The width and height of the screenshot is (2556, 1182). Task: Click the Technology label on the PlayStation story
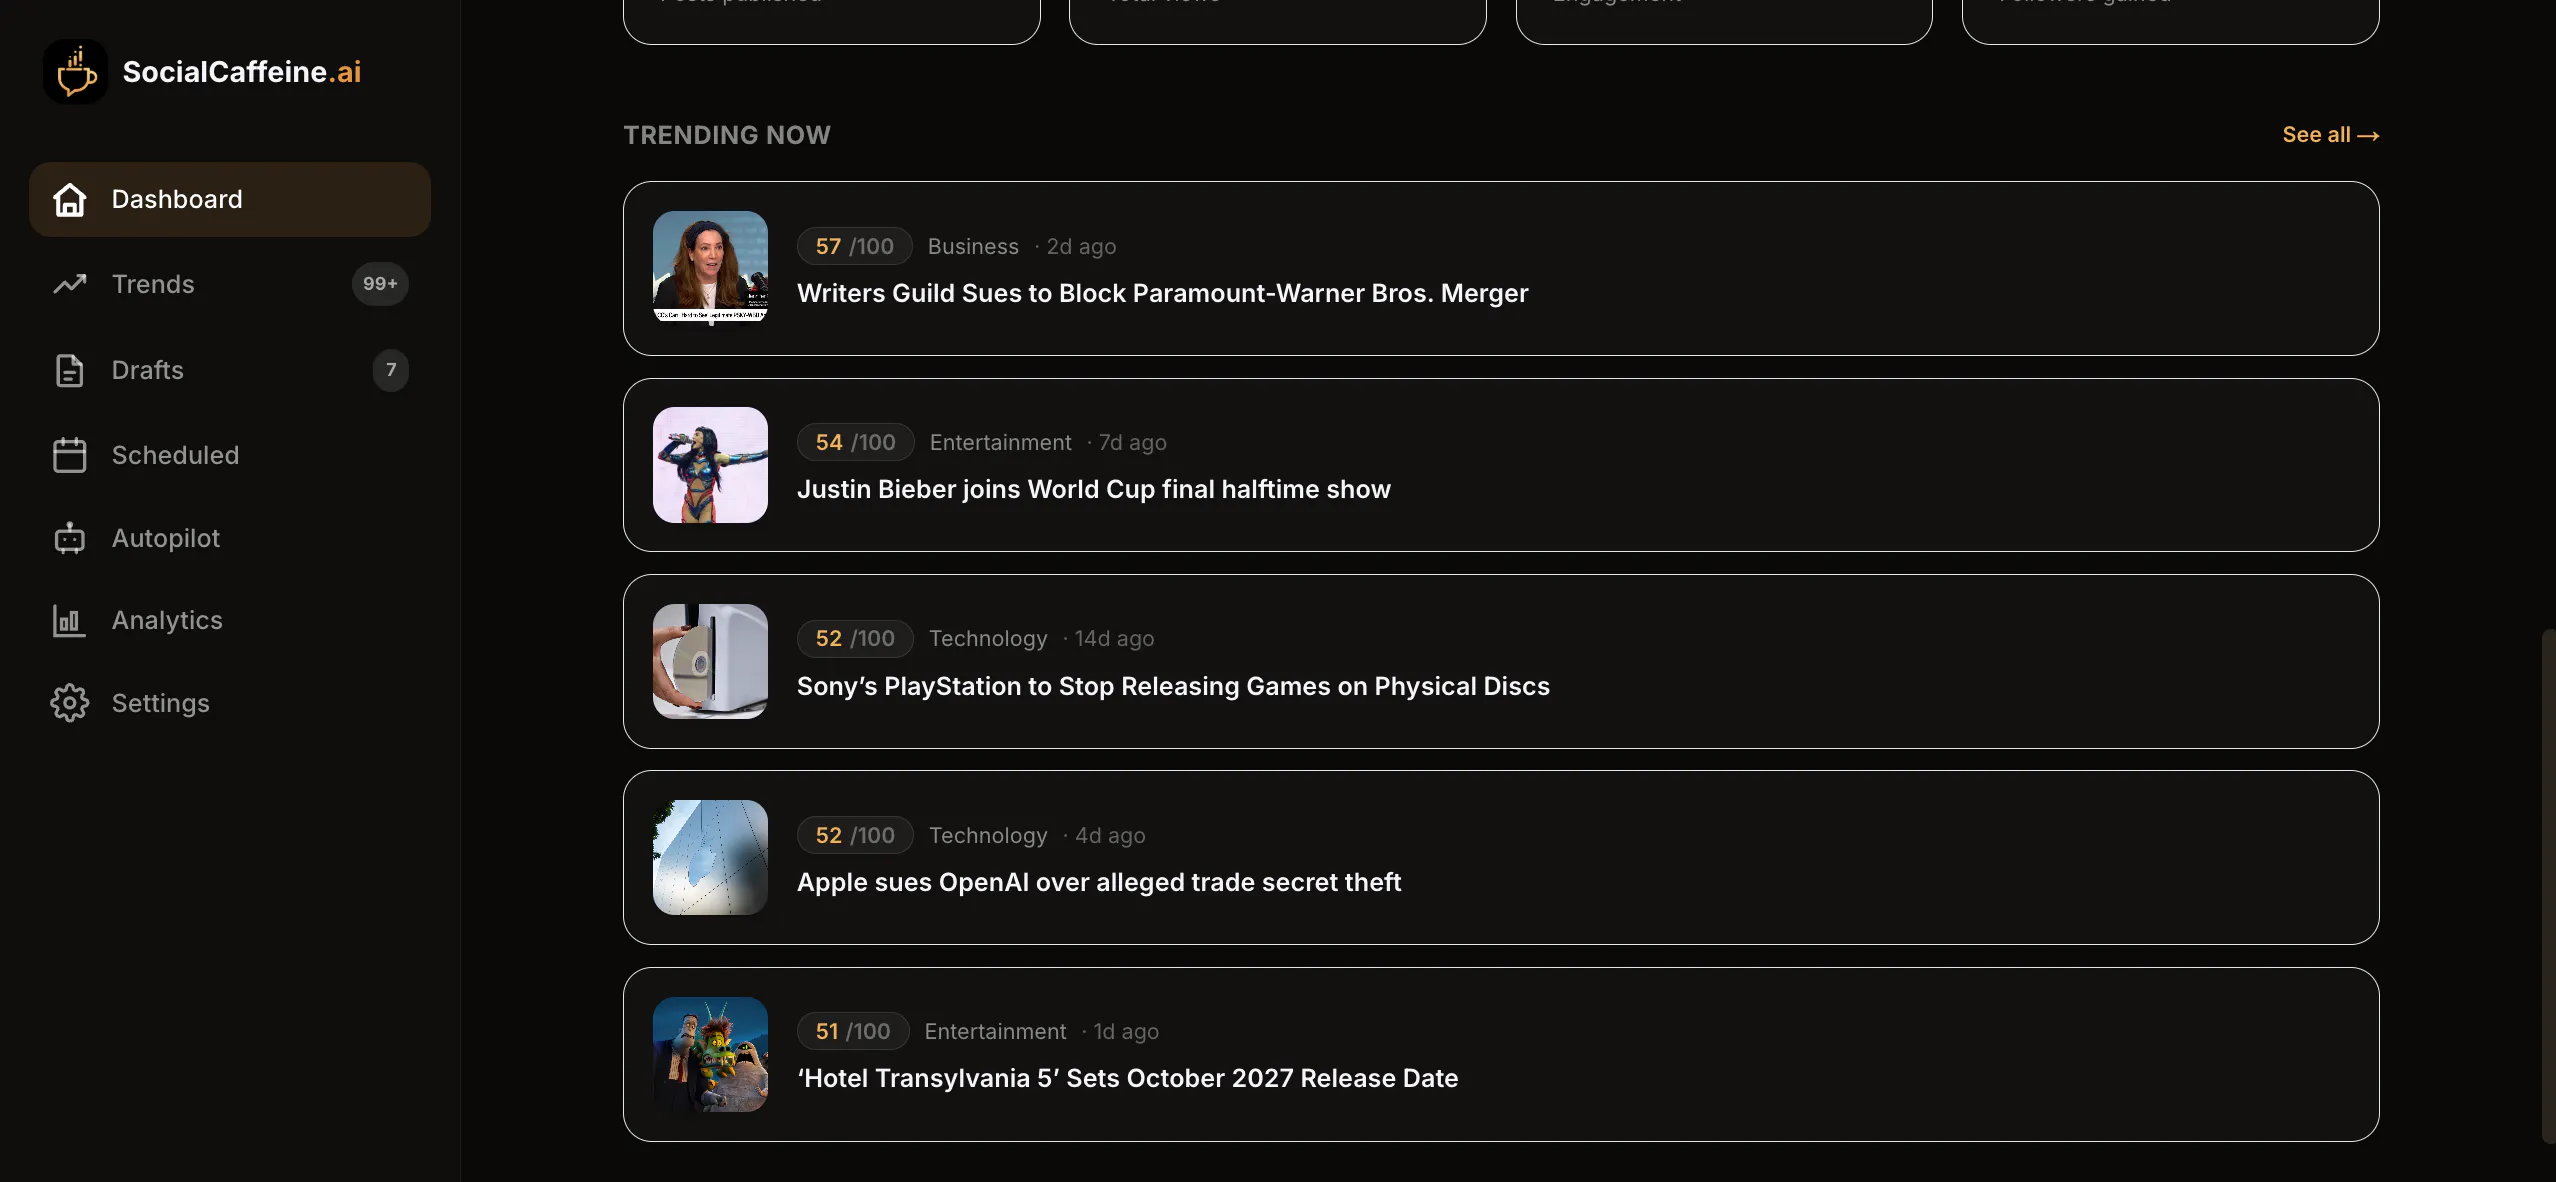click(x=988, y=638)
